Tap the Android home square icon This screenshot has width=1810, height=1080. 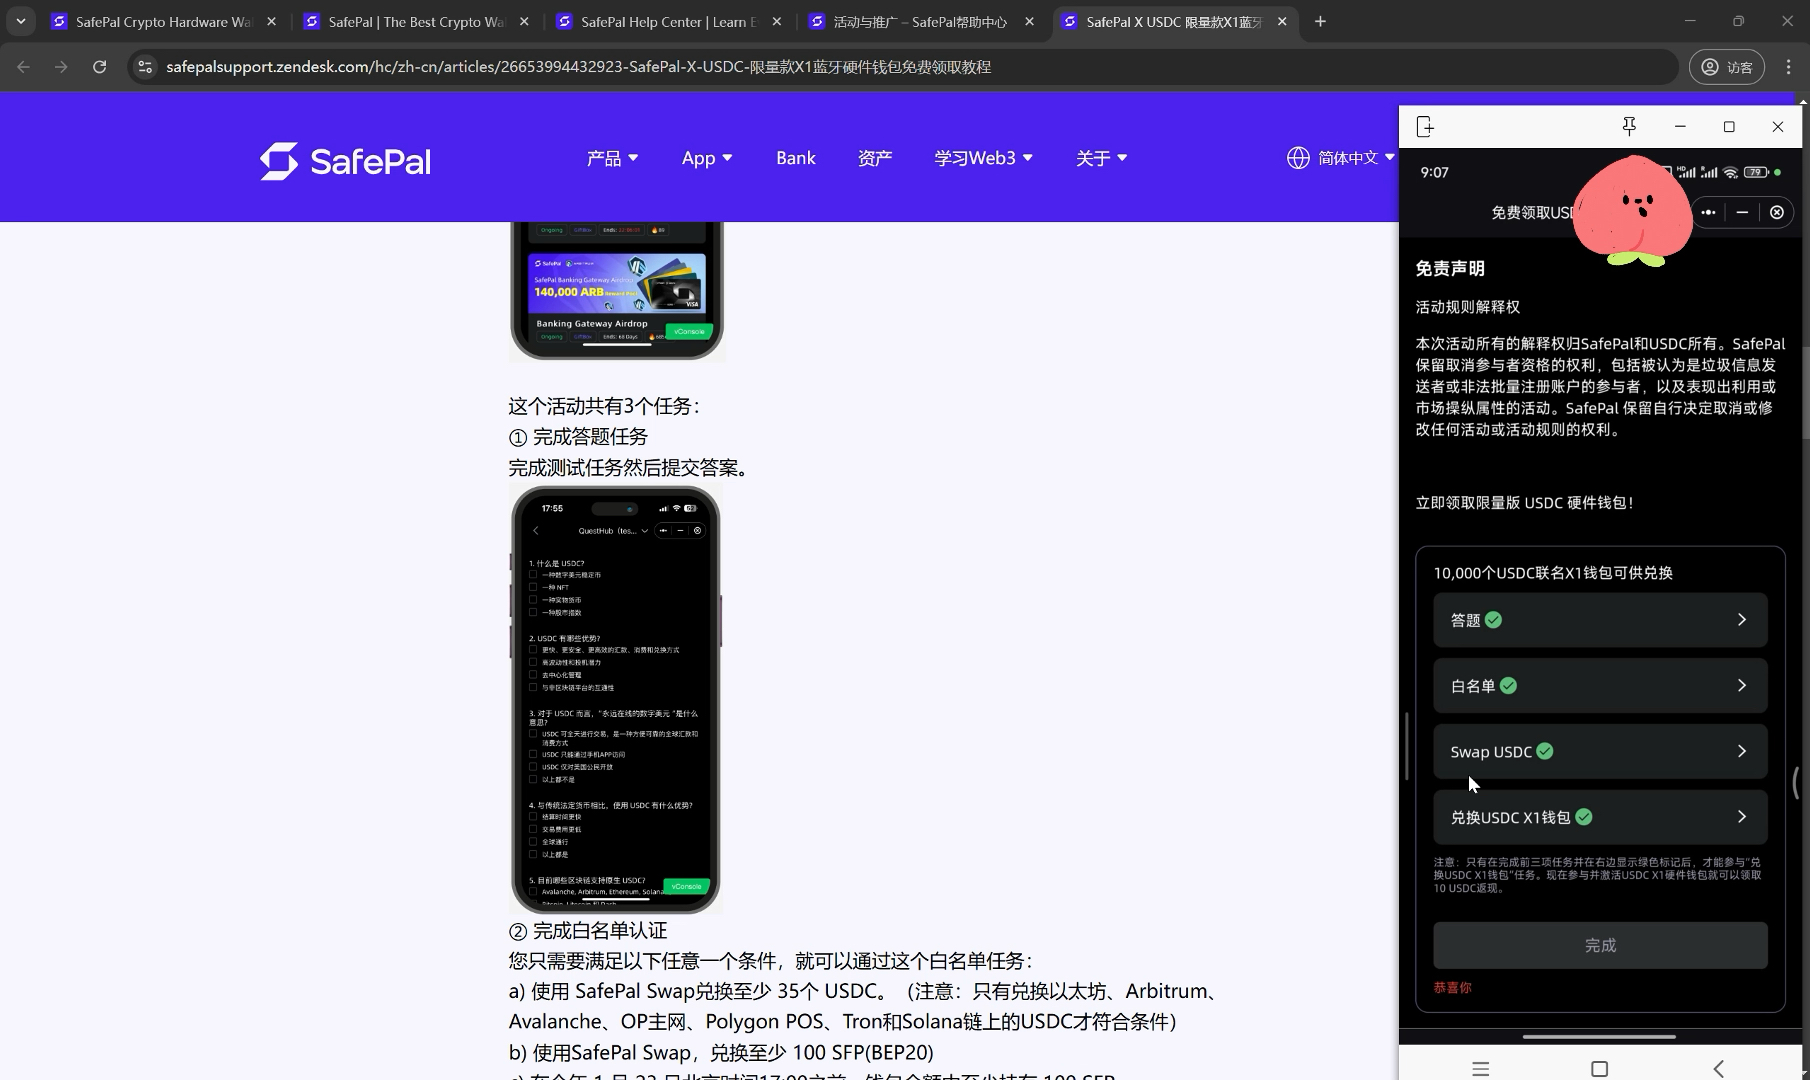[x=1600, y=1069]
